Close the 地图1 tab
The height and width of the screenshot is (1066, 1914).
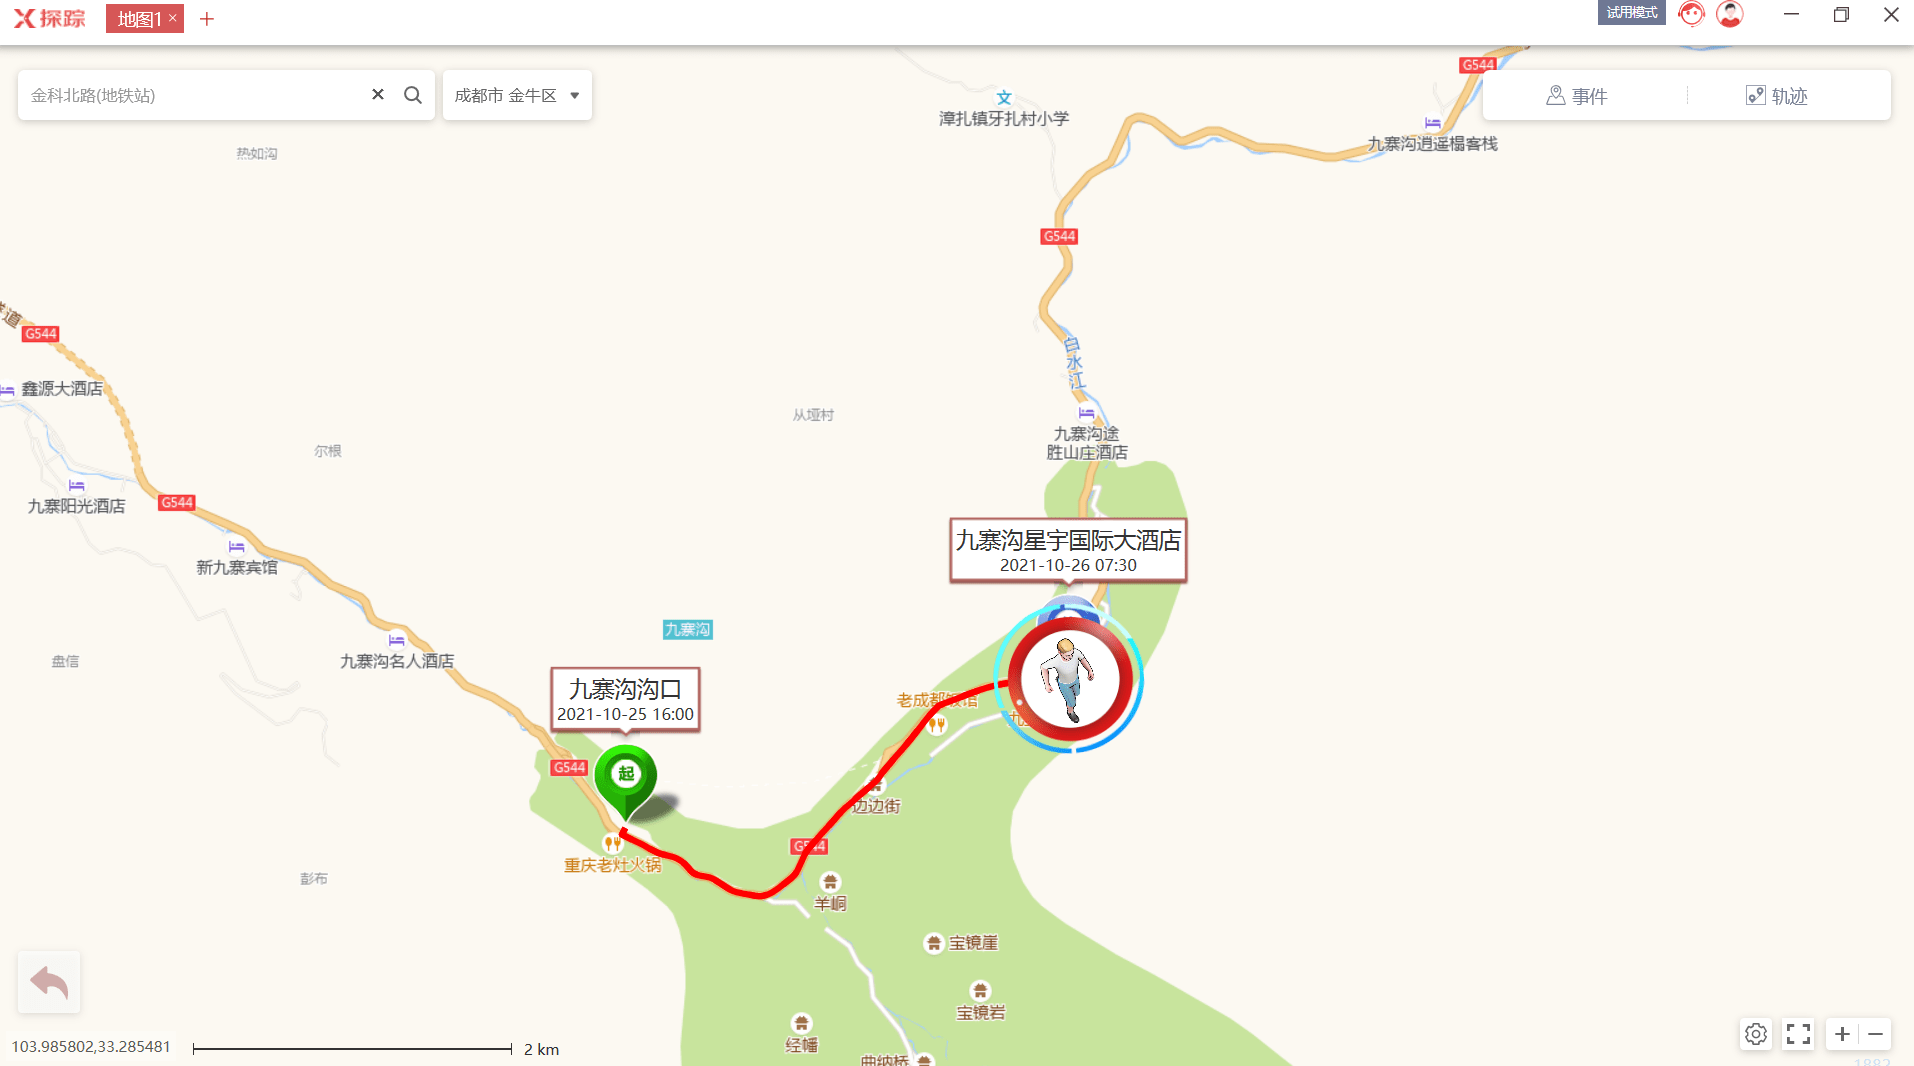point(173,18)
